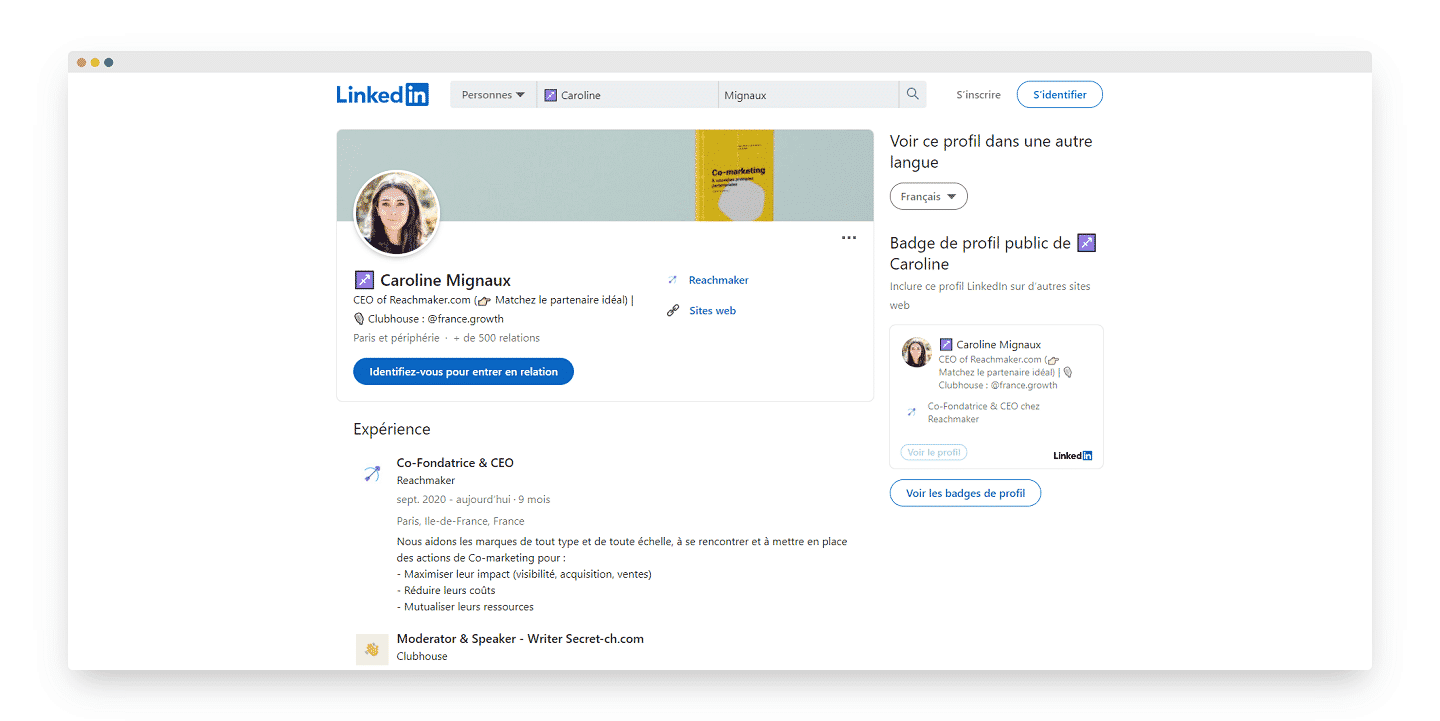Screen dimensions: 1440x721
Task: Open the Français language dropdown
Action: coord(928,197)
